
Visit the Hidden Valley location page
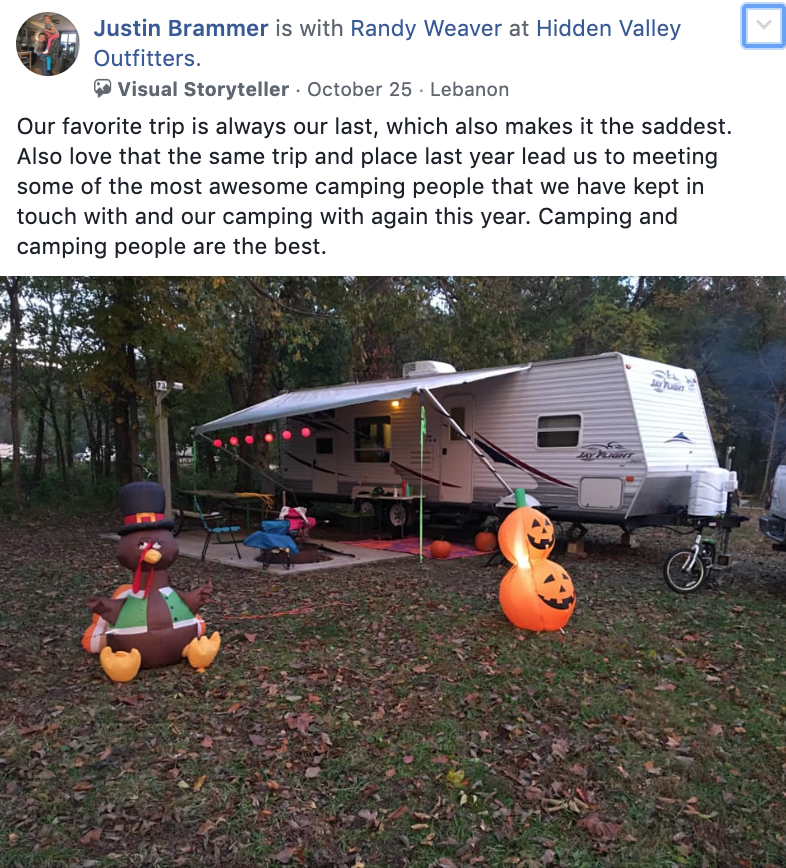(608, 28)
